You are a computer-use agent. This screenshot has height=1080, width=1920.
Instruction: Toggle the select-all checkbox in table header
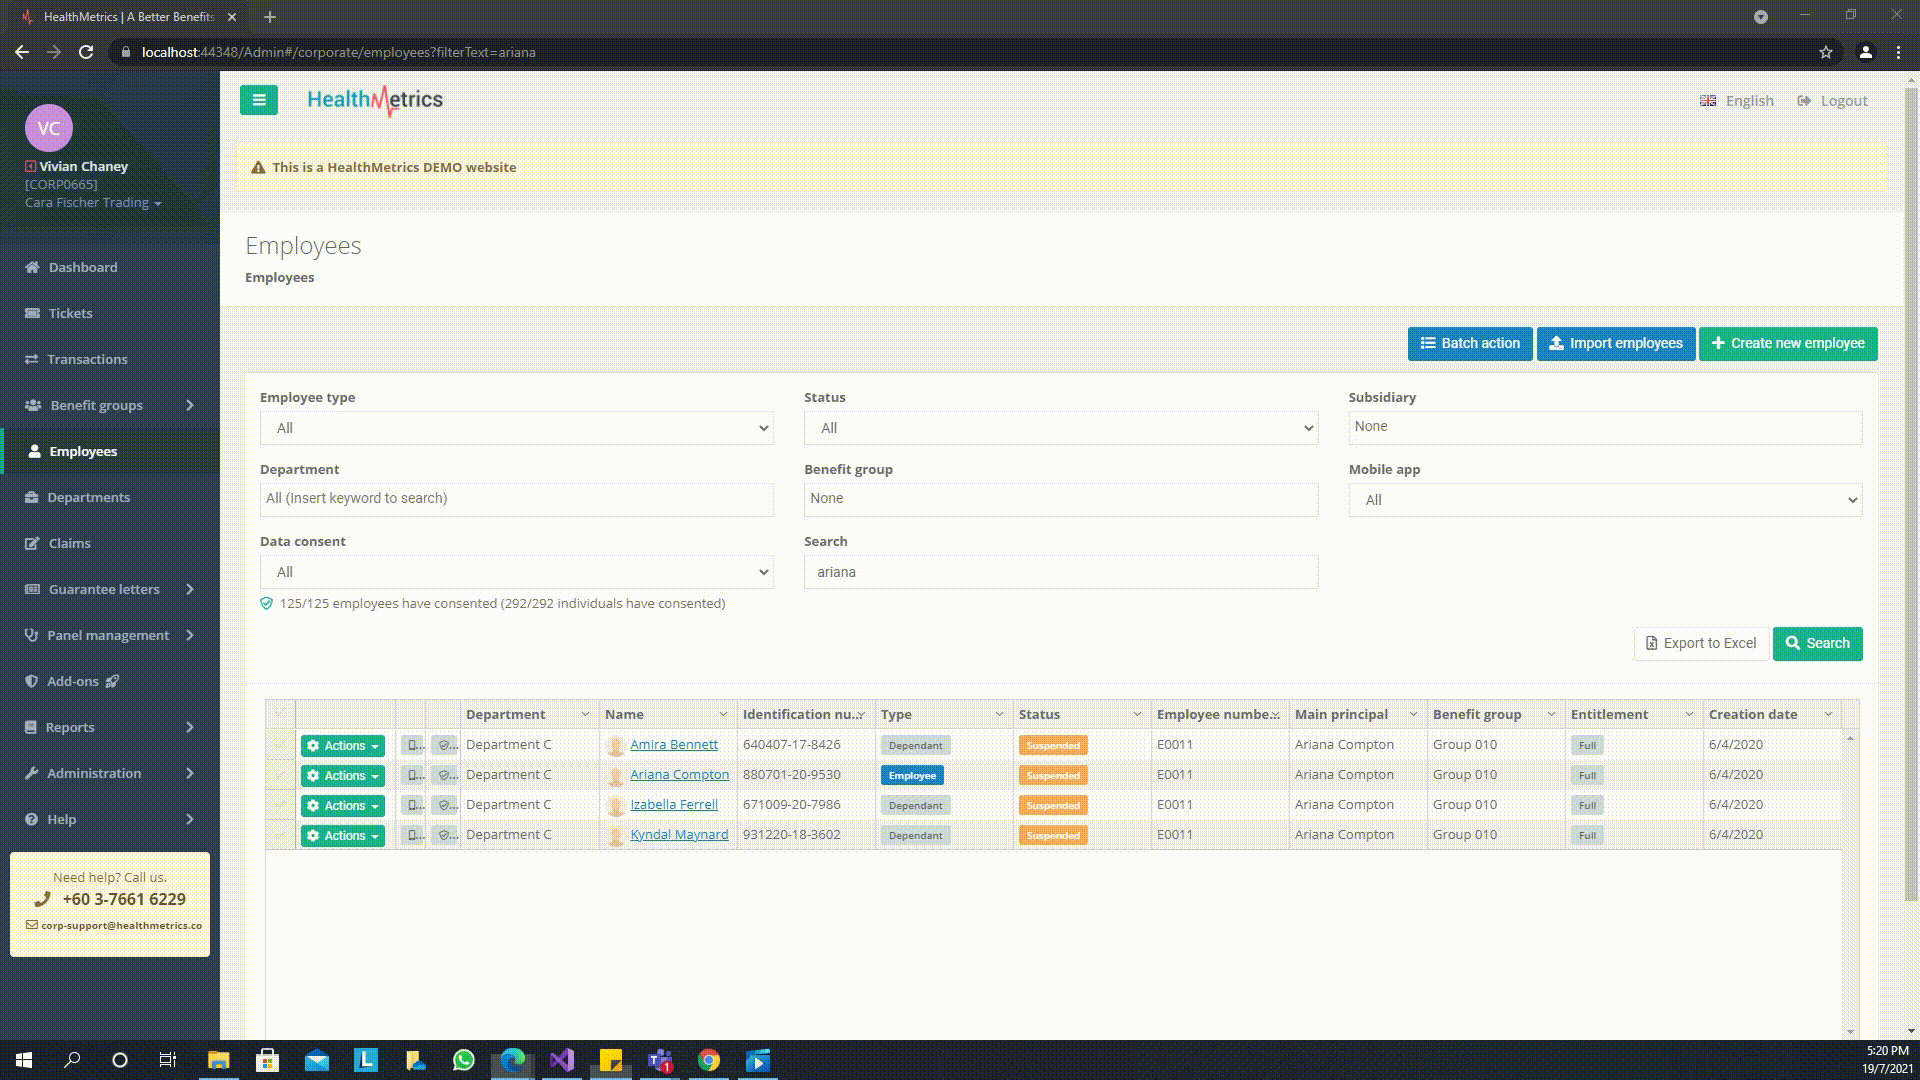[280, 714]
